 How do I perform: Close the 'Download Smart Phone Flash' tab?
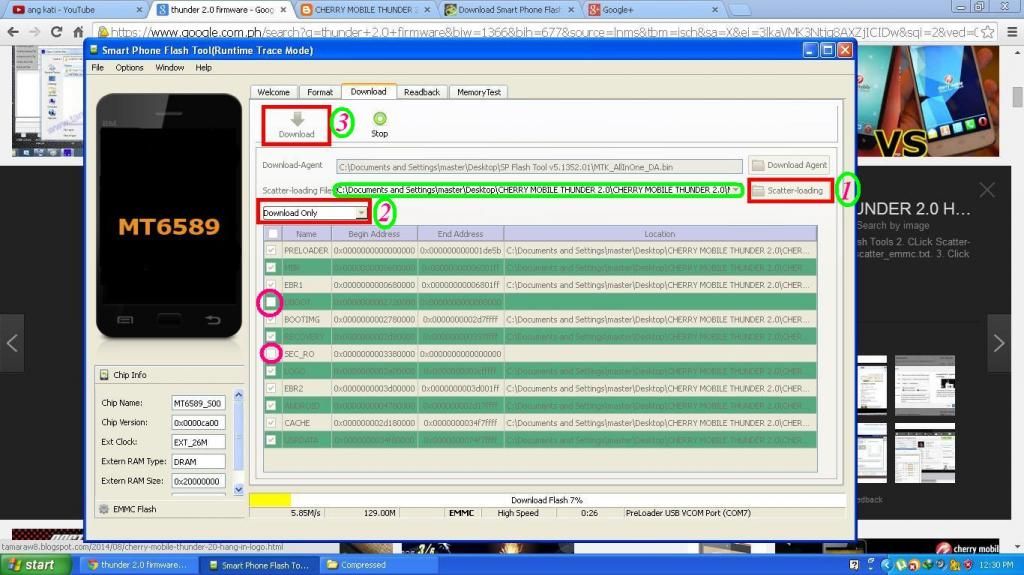[571, 10]
